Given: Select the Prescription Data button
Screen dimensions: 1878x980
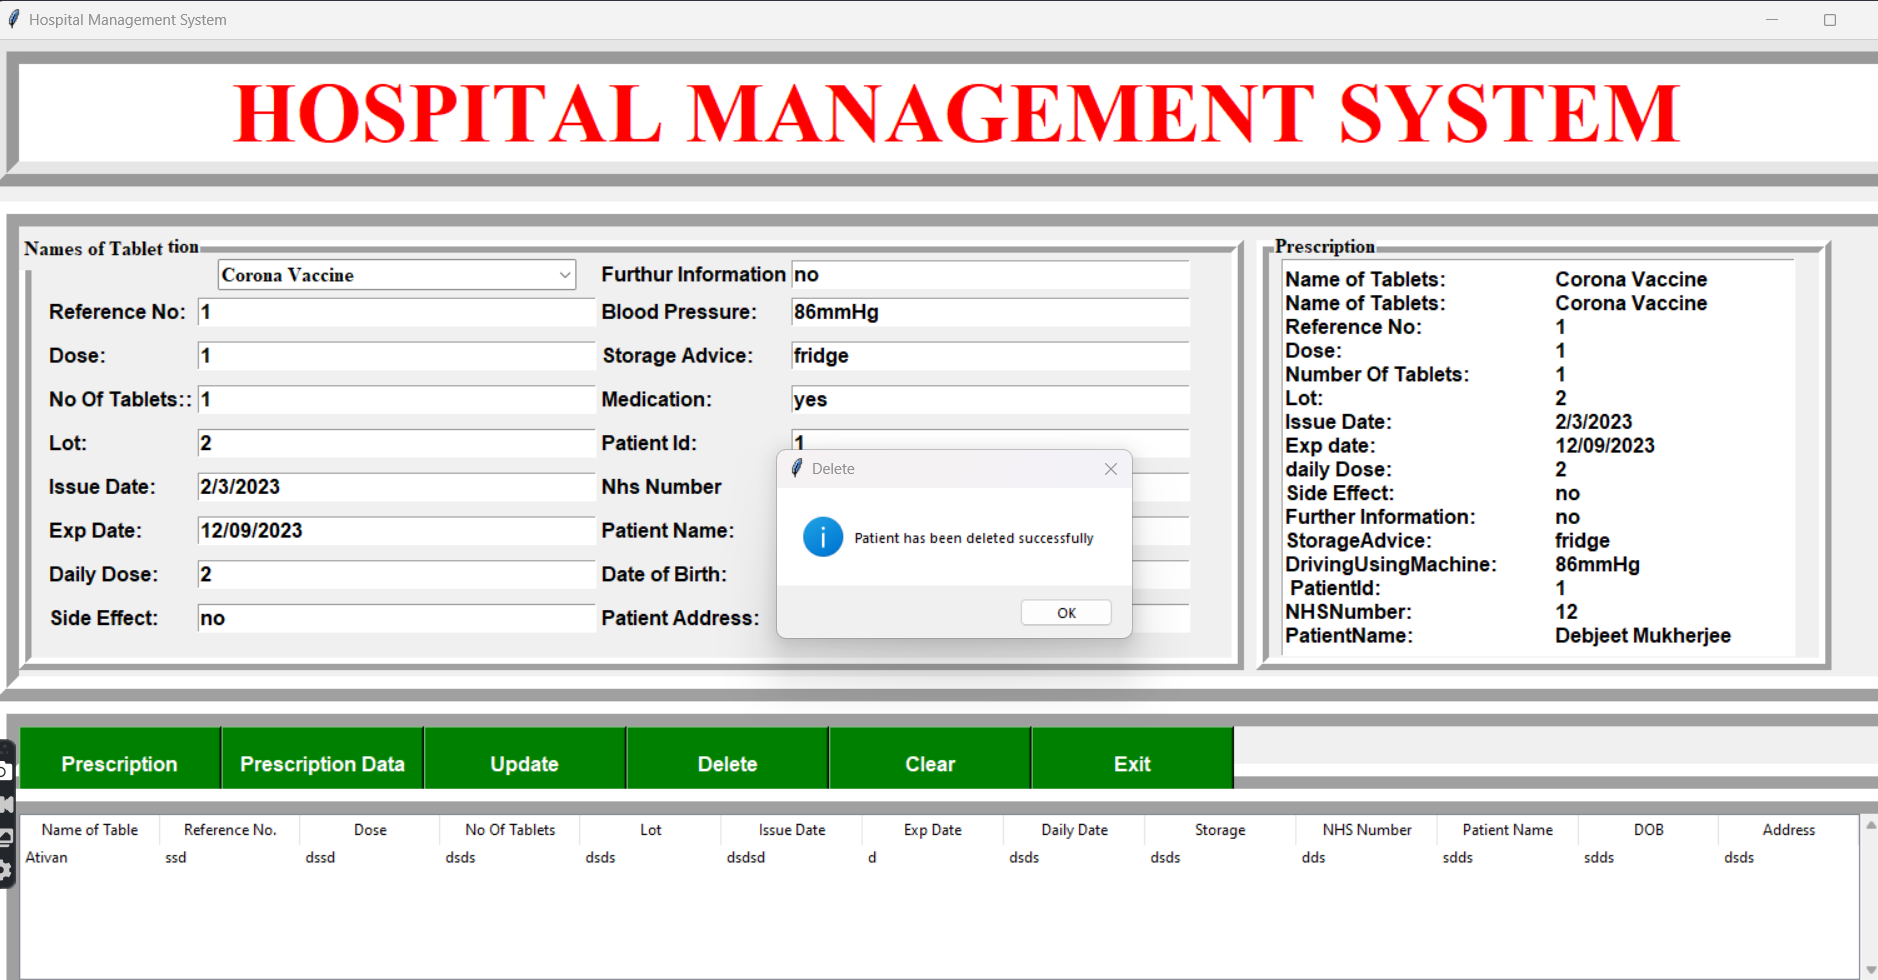Looking at the screenshot, I should [322, 762].
